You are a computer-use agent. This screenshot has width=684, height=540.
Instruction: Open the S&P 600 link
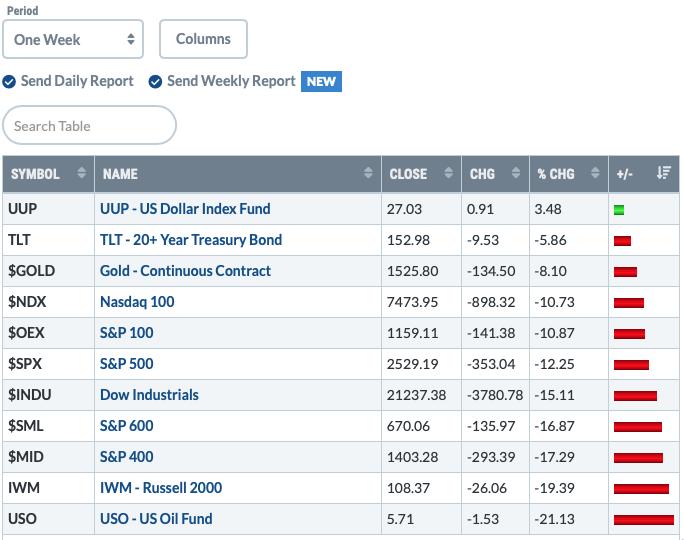click(127, 426)
